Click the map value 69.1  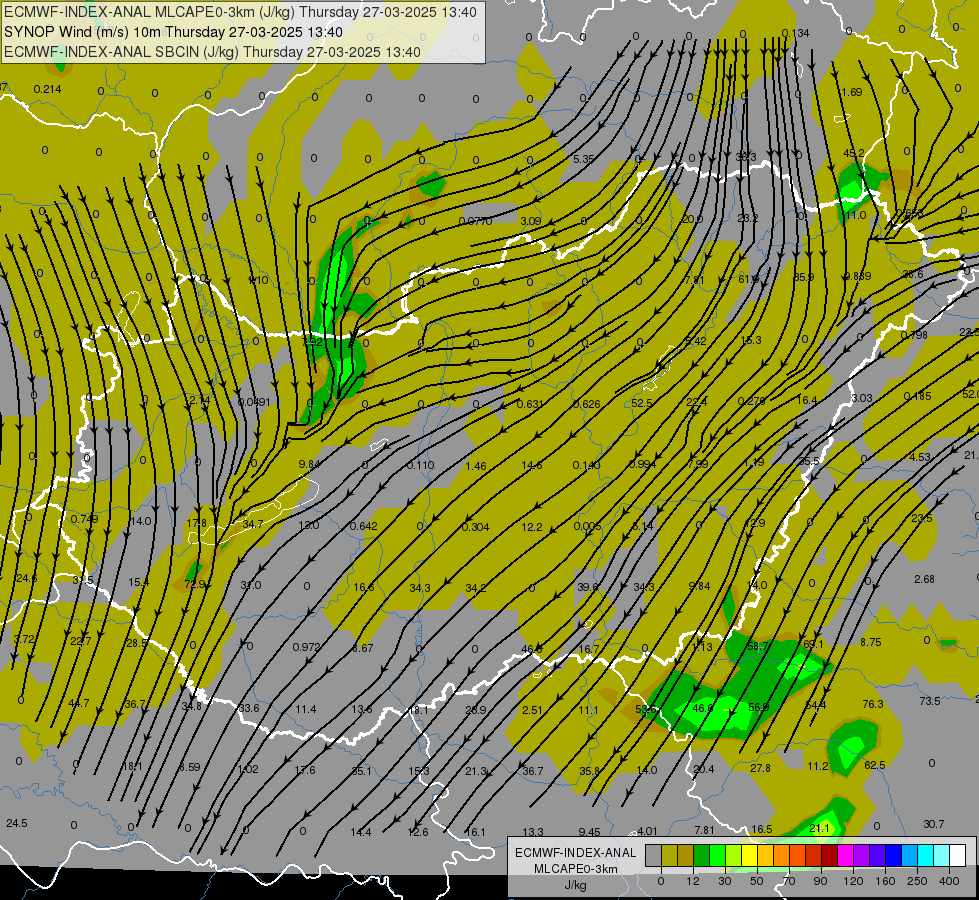814,644
